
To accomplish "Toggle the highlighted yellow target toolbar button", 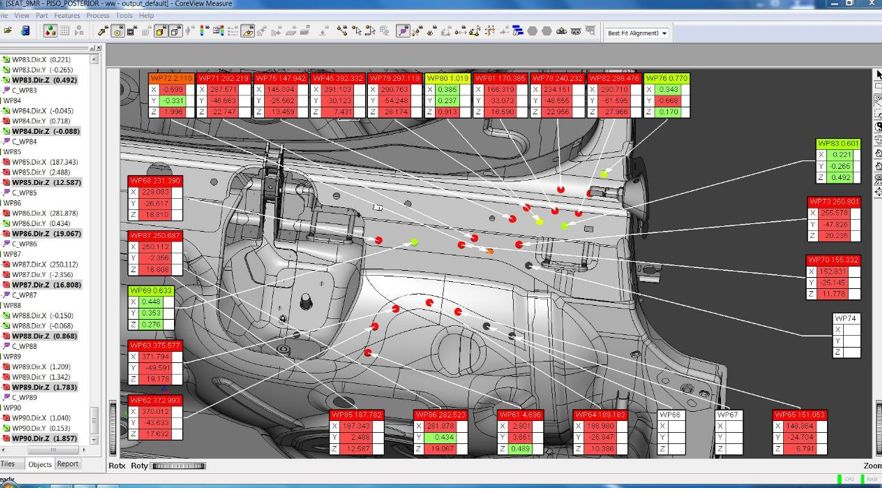I will 118,31.
